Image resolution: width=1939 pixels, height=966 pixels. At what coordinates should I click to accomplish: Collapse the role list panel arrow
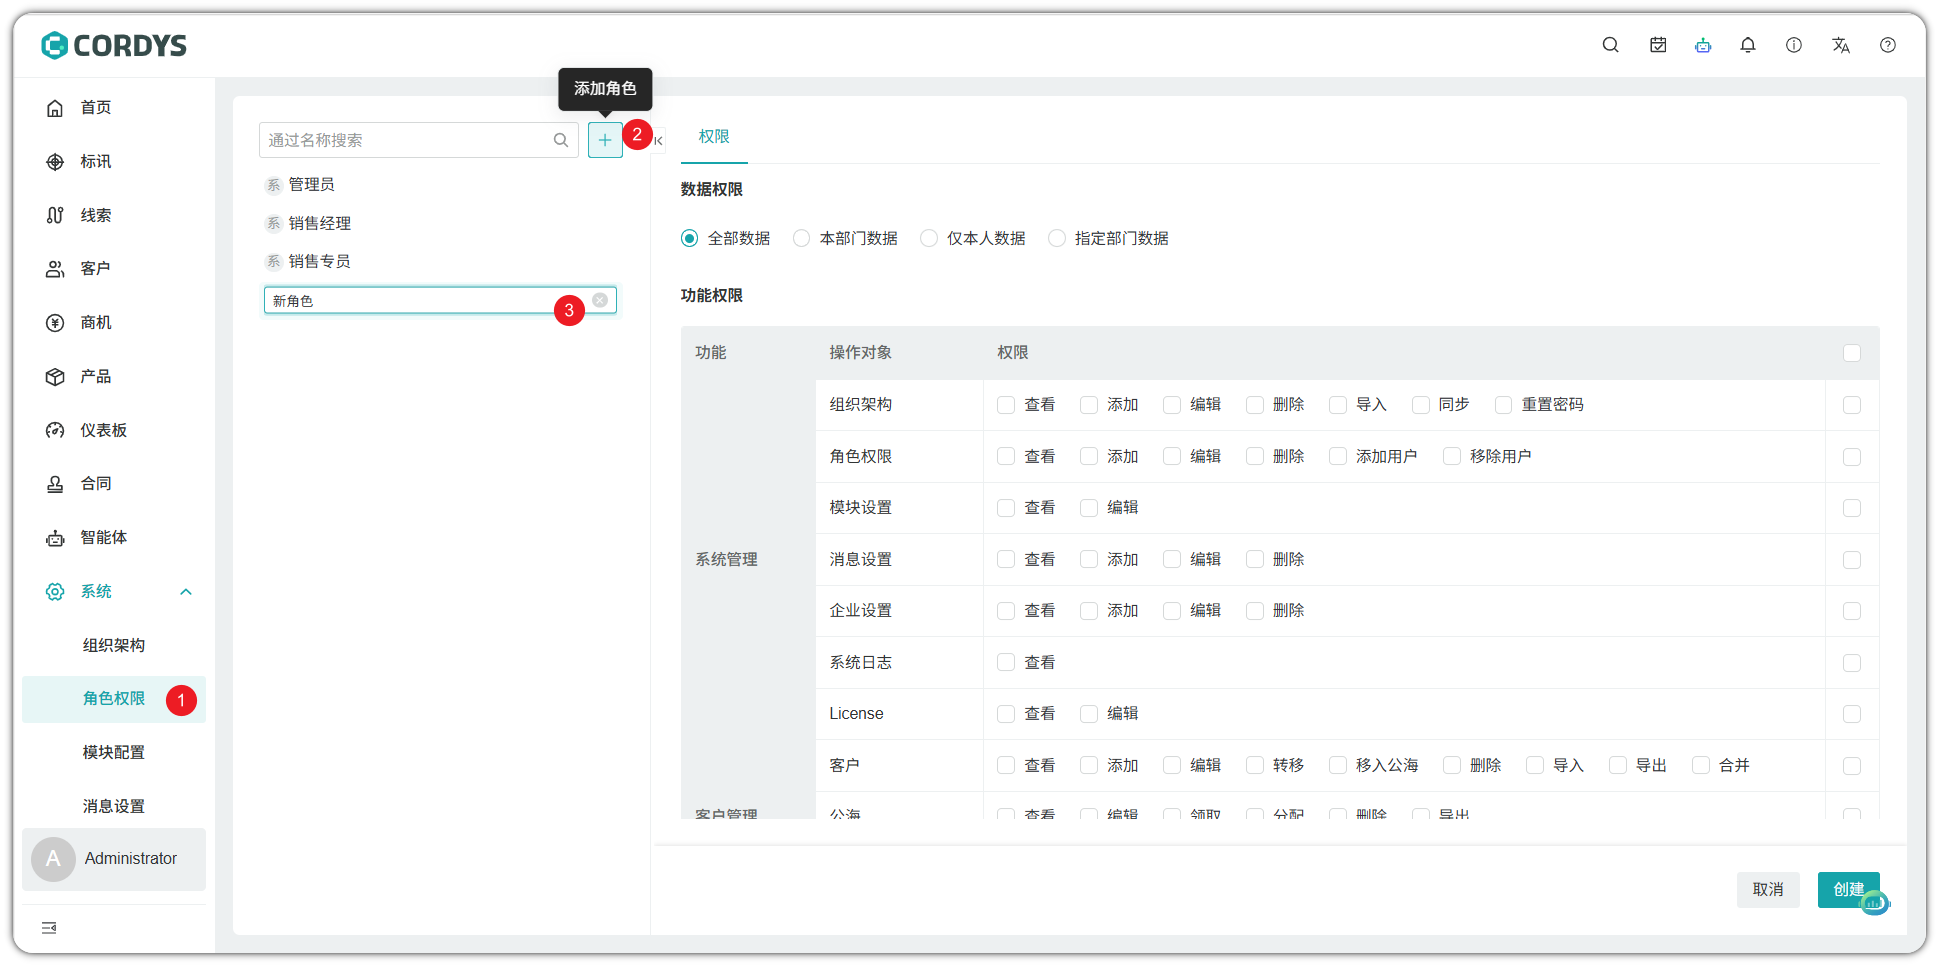[x=658, y=141]
